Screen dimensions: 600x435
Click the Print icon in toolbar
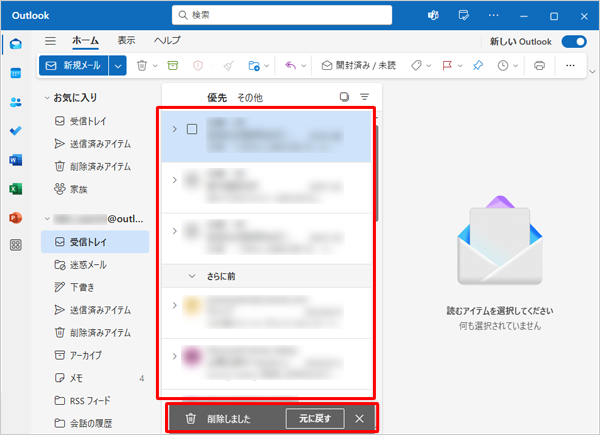pyautogui.click(x=539, y=66)
